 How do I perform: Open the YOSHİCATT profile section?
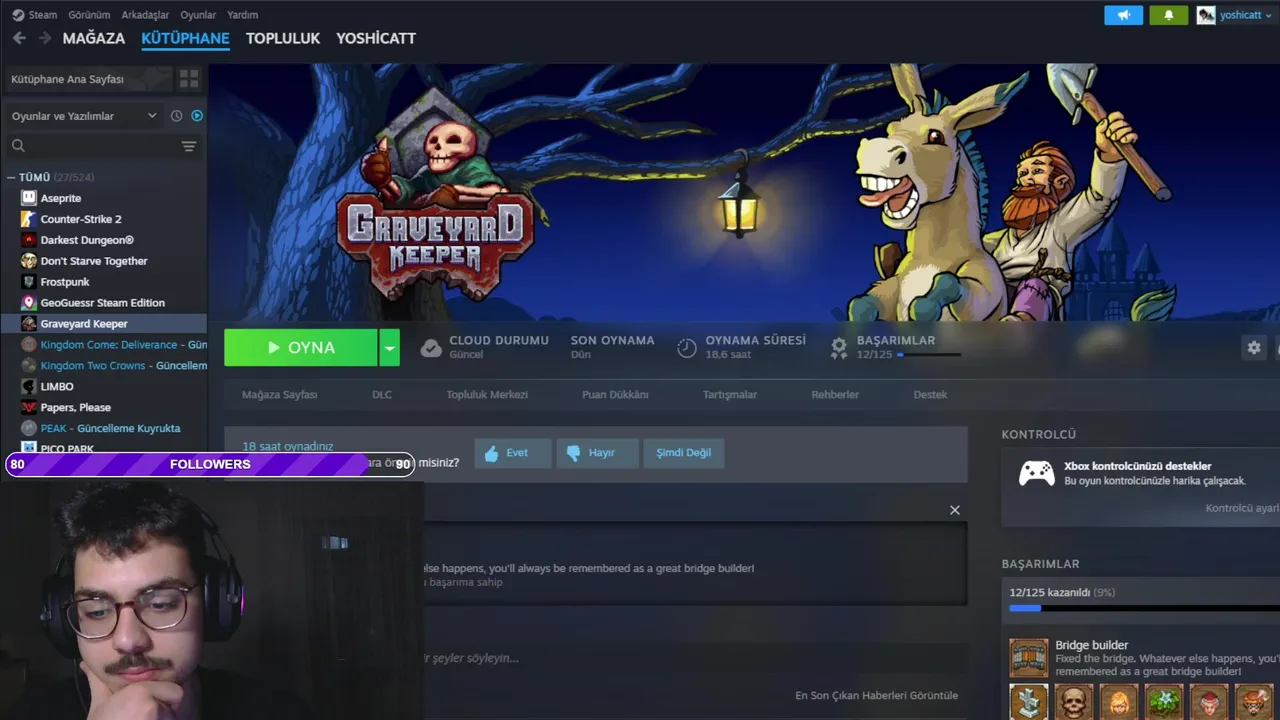coord(376,38)
